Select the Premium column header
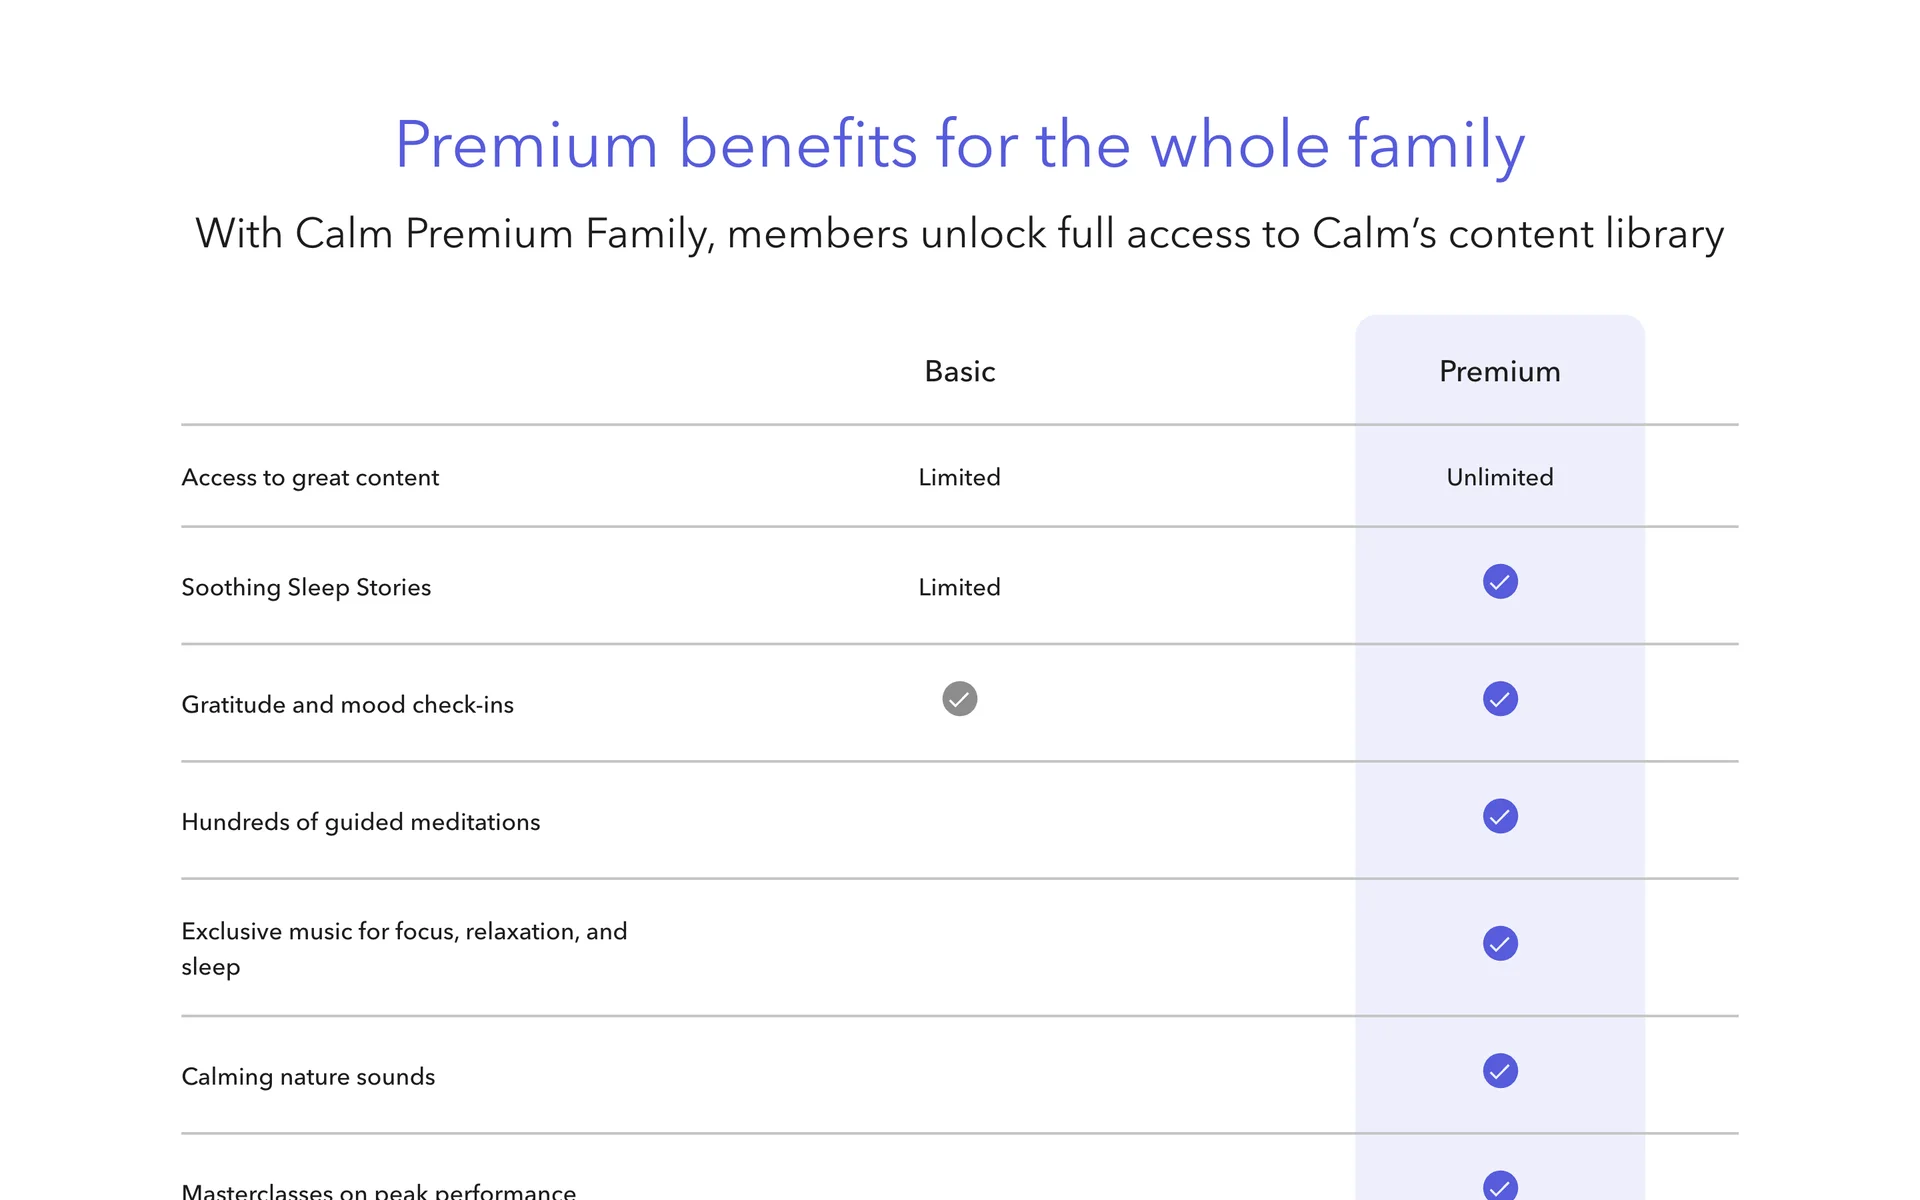 click(1499, 372)
